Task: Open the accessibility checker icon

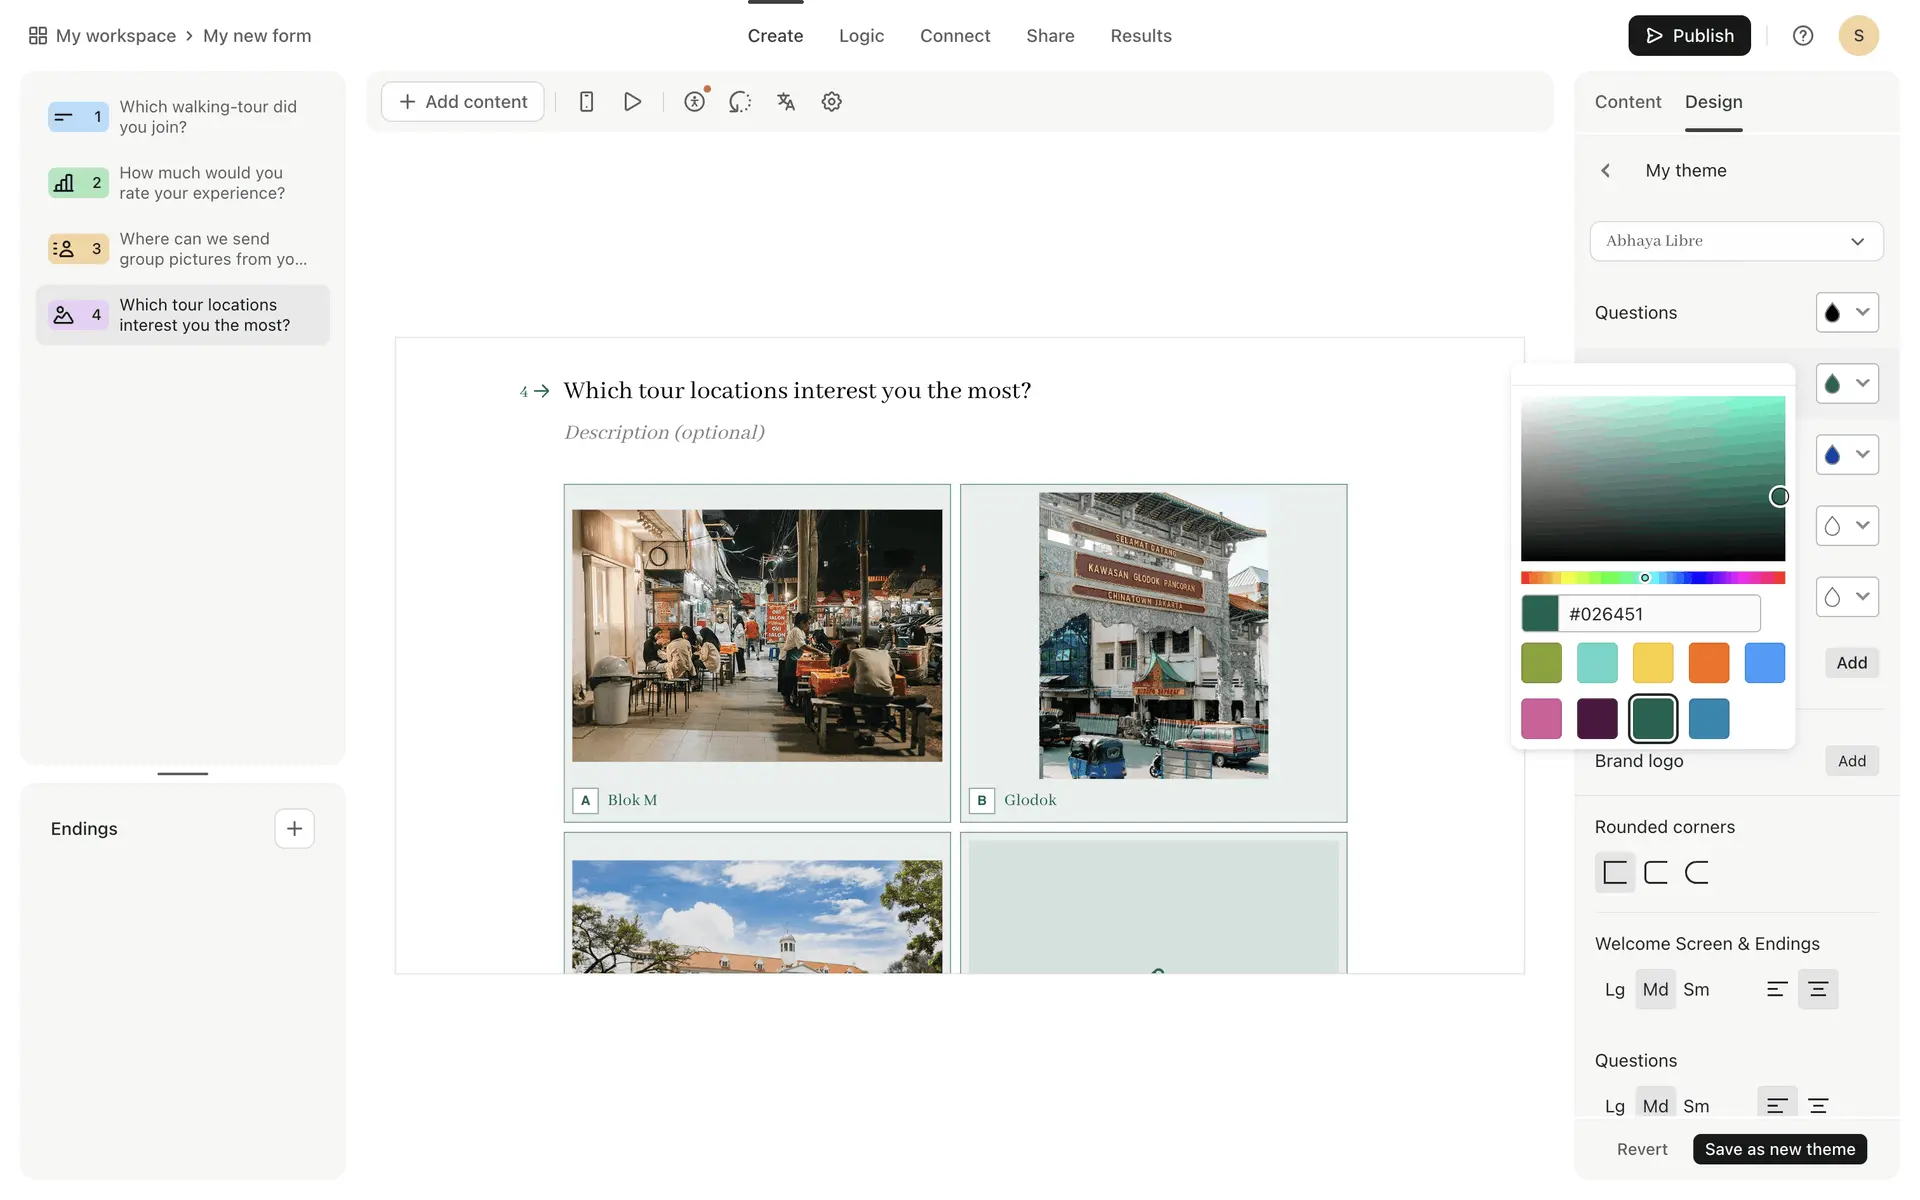Action: pyautogui.click(x=695, y=102)
